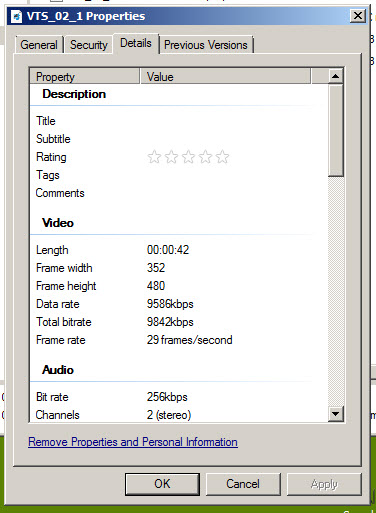The image size is (376, 513).
Task: Set rating to two stars
Action: click(171, 157)
